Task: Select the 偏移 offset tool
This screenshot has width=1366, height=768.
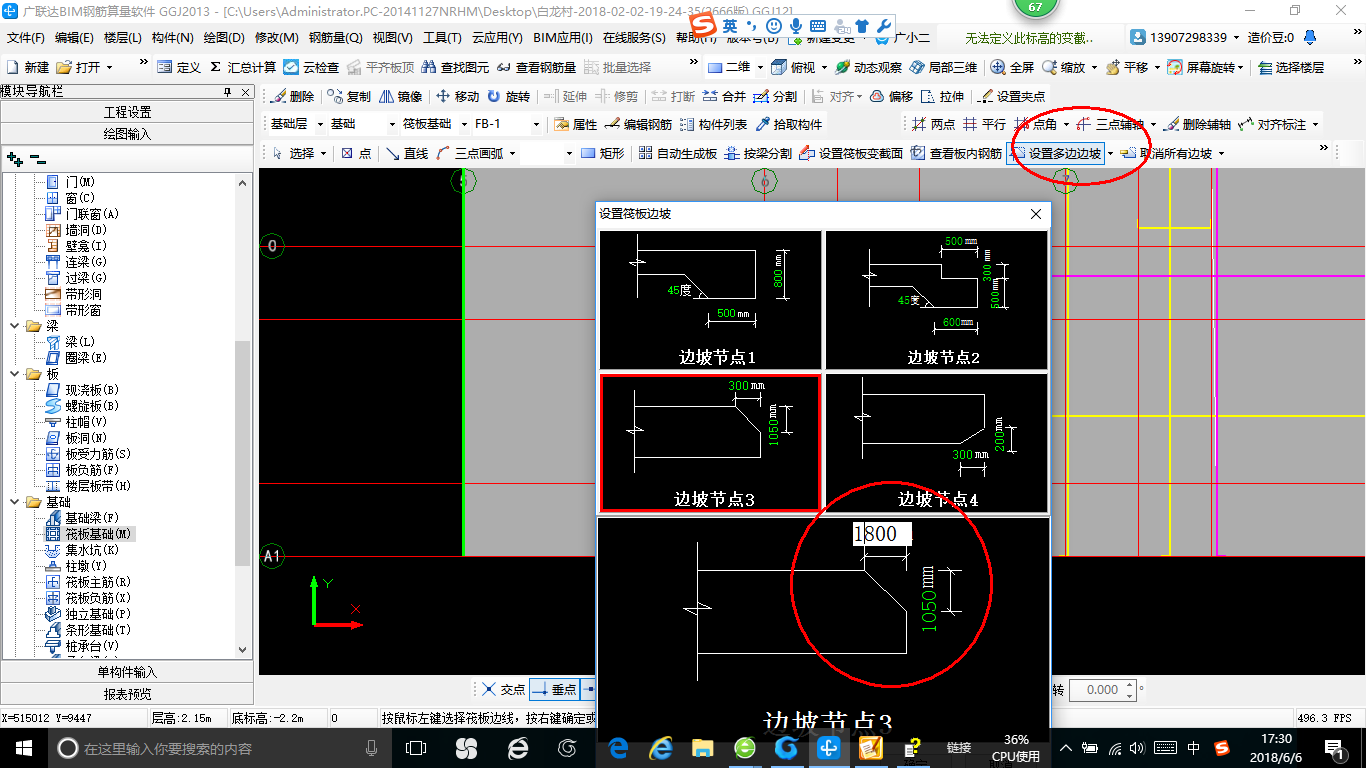Action: click(891, 96)
